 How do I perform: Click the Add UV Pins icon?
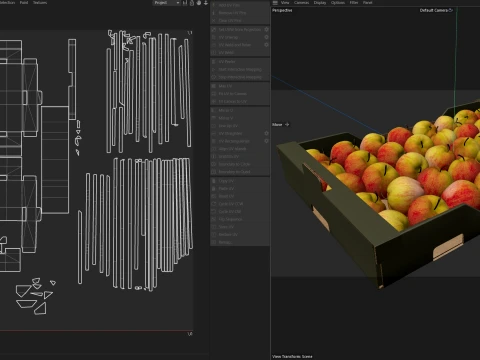214,5
